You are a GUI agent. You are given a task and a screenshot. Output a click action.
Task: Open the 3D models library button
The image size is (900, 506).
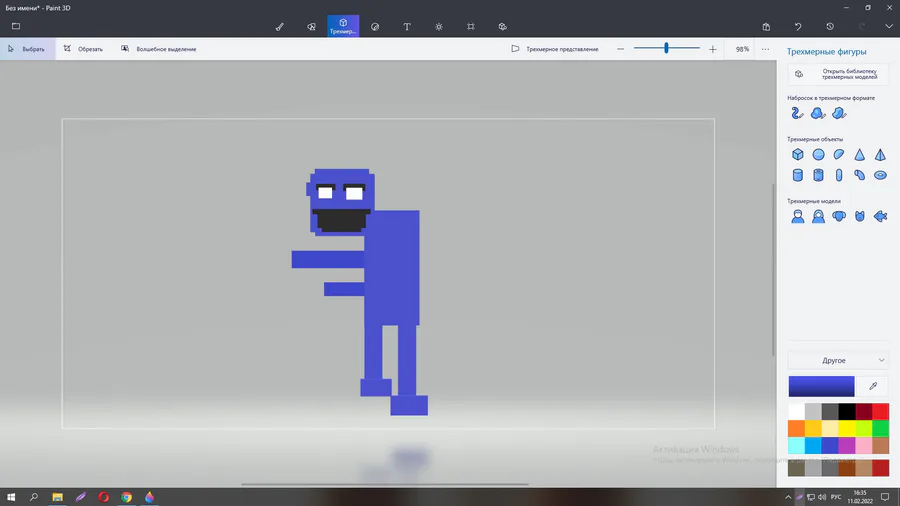point(838,74)
